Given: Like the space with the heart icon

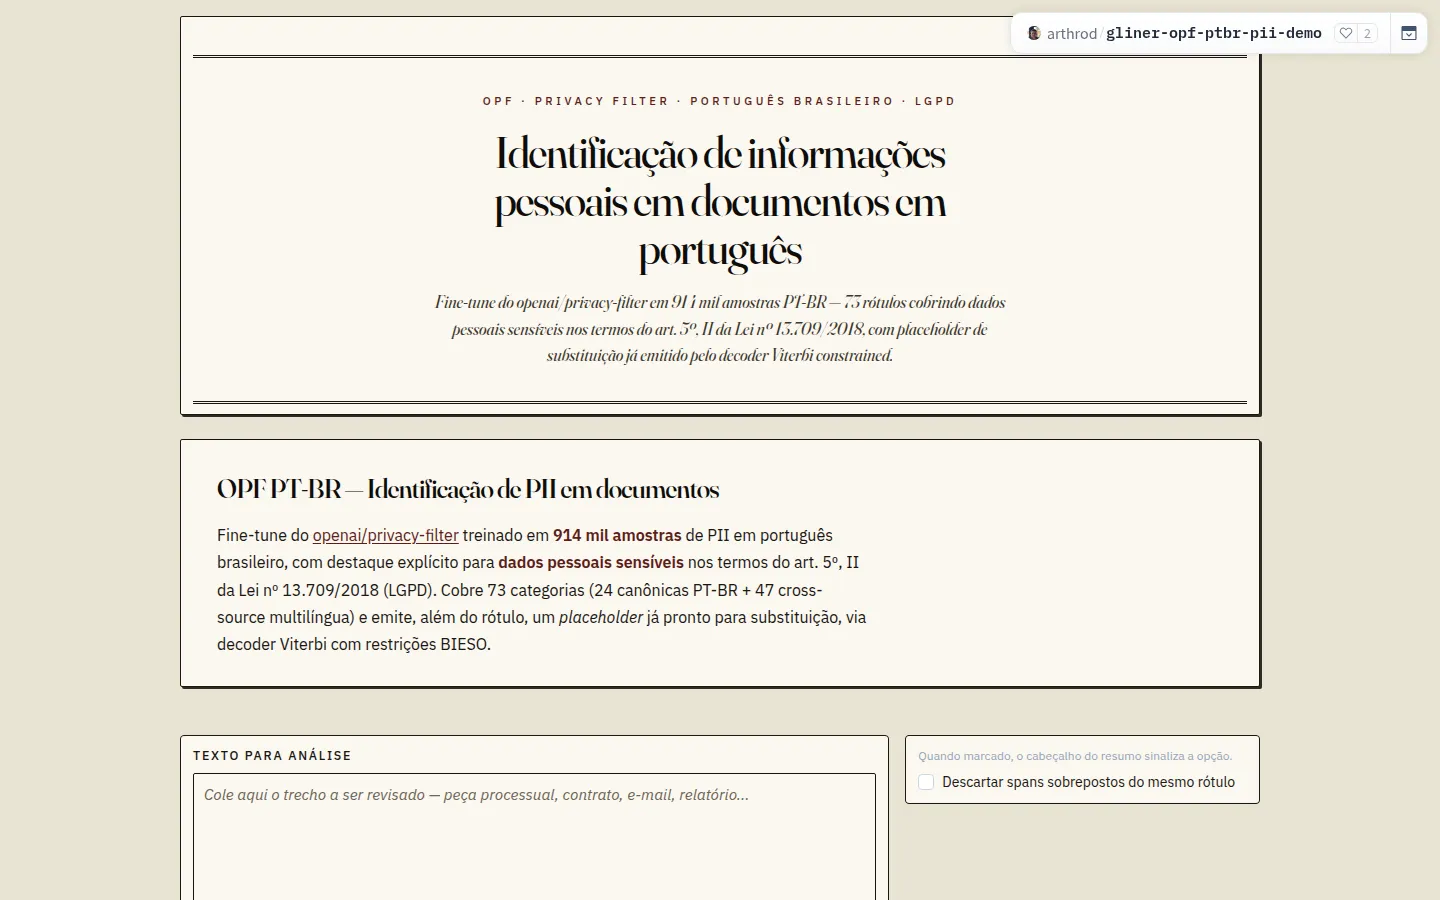Looking at the screenshot, I should click(1346, 33).
